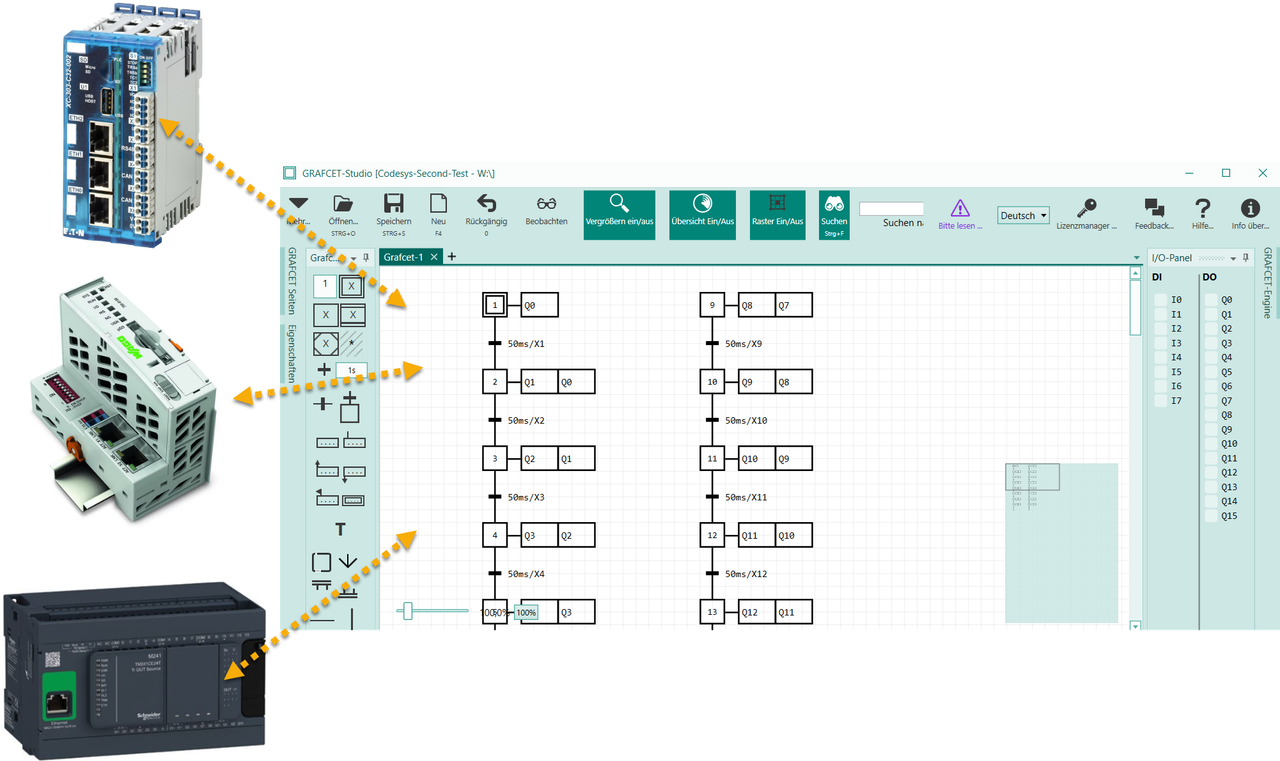Close the Grafcet-1 tab
The height and width of the screenshot is (761, 1280).
tap(434, 257)
